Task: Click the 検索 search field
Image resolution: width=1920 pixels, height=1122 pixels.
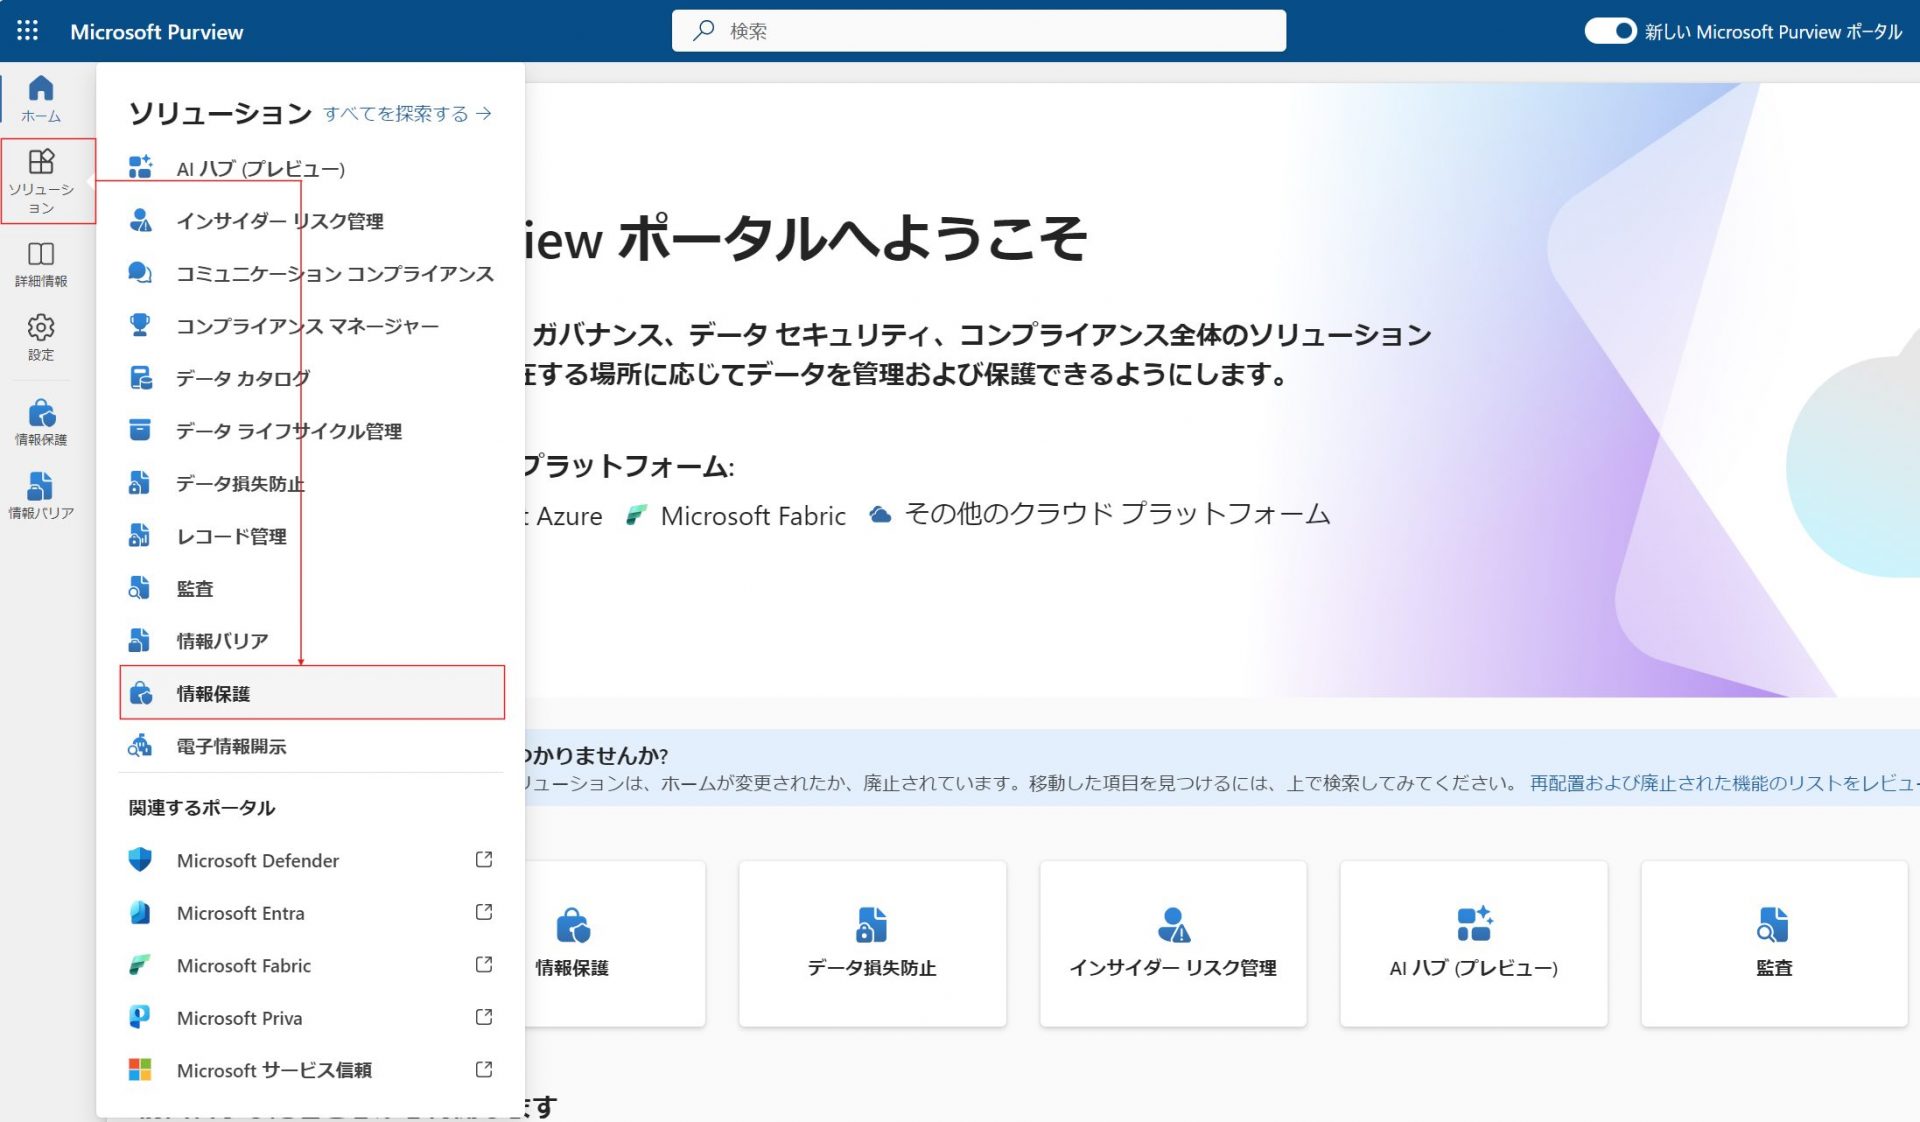Action: pyautogui.click(x=978, y=31)
